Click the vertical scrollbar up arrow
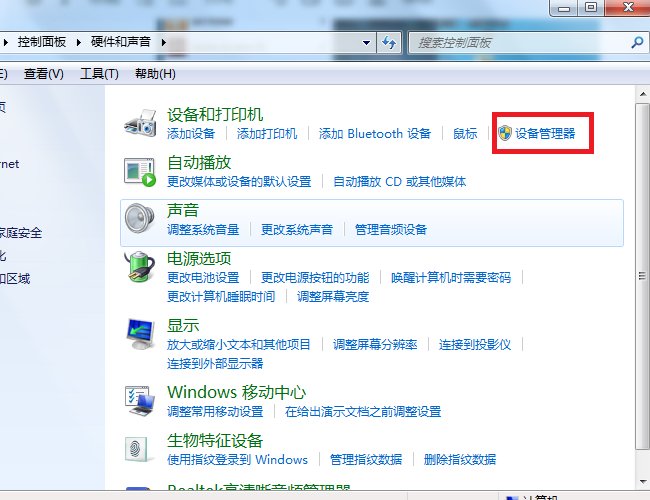Screen dimensions: 650x500 pos(643,95)
